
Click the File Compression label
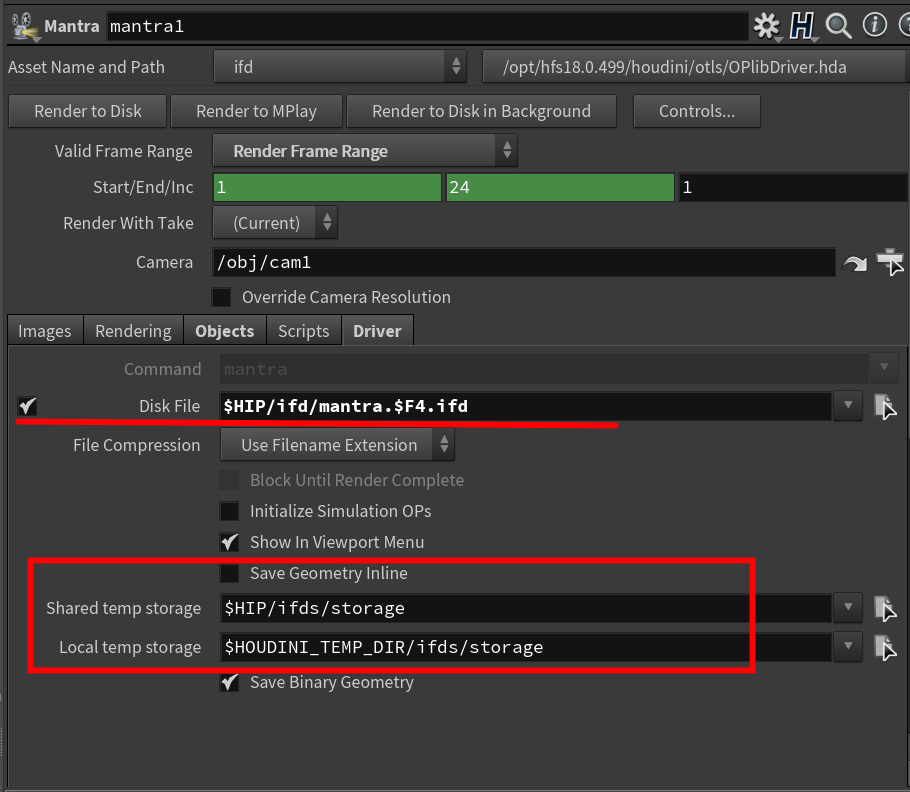pyautogui.click(x=137, y=445)
